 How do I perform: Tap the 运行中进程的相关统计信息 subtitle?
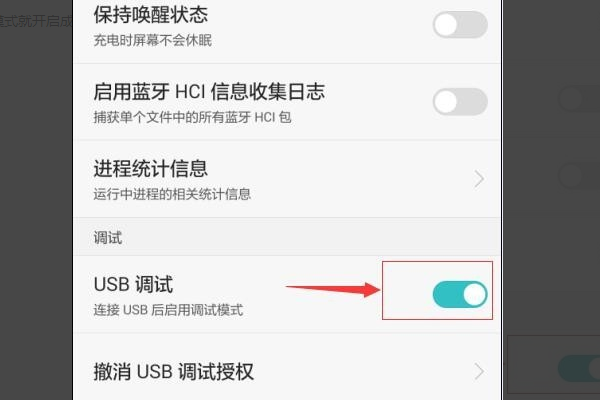pyautogui.click(x=172, y=194)
